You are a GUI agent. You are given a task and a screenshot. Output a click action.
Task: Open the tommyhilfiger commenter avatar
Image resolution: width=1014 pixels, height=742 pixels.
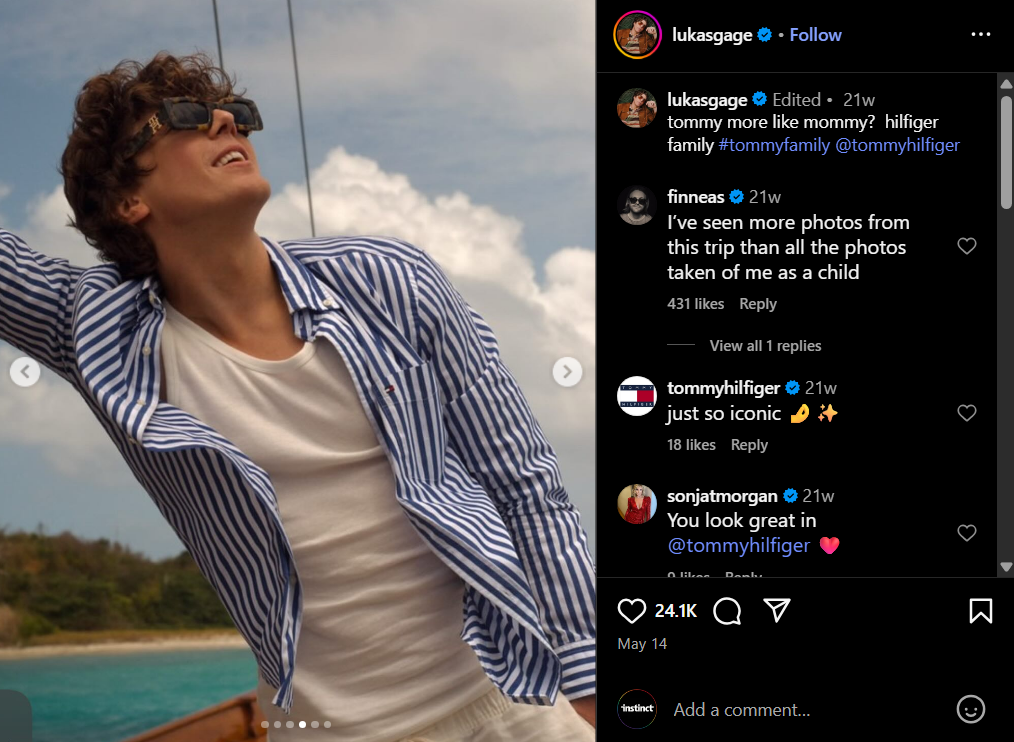point(637,397)
